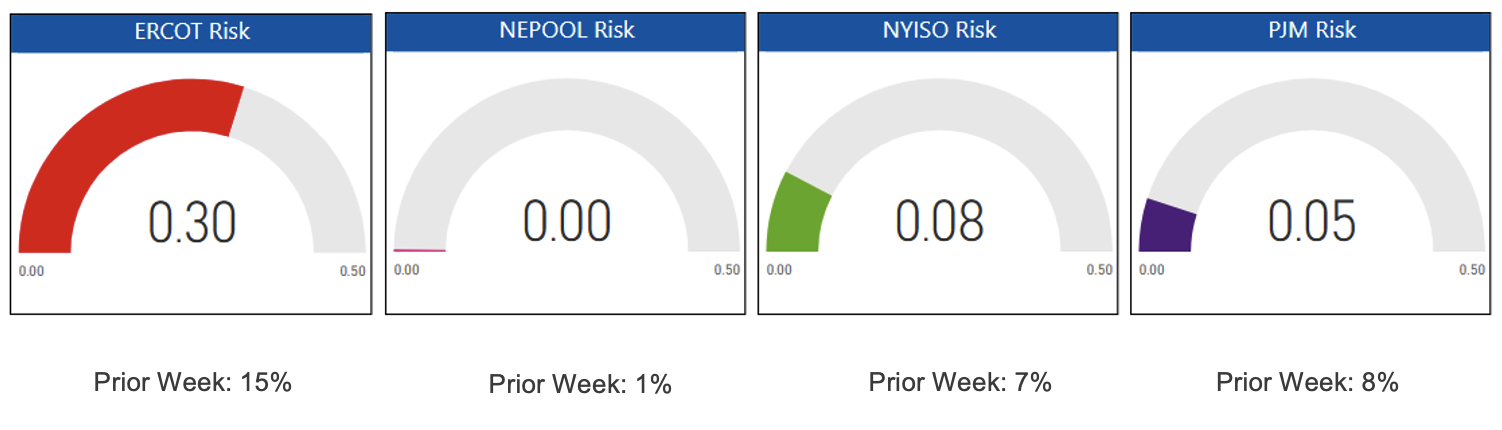Select the "Prior Week: 8%" text

[1307, 382]
